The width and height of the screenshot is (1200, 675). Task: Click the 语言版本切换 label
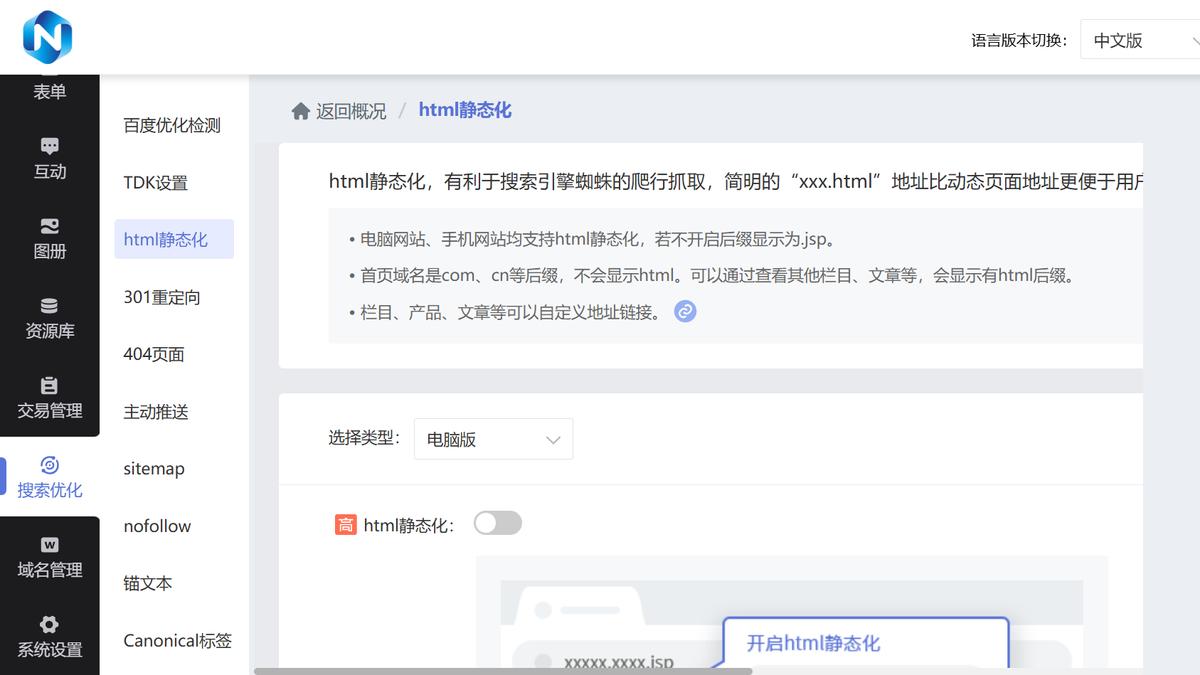(1019, 41)
